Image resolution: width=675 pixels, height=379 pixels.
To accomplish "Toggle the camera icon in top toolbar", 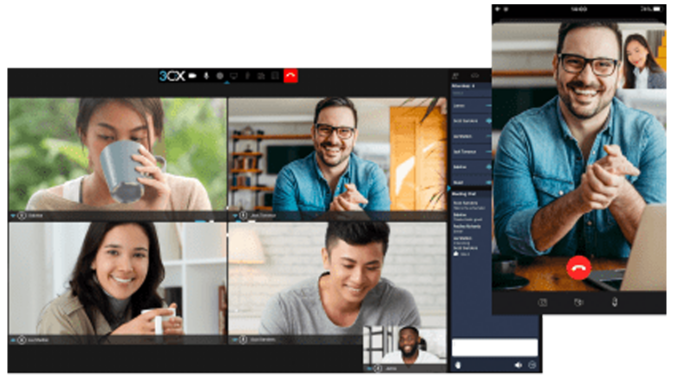I will [x=192, y=76].
